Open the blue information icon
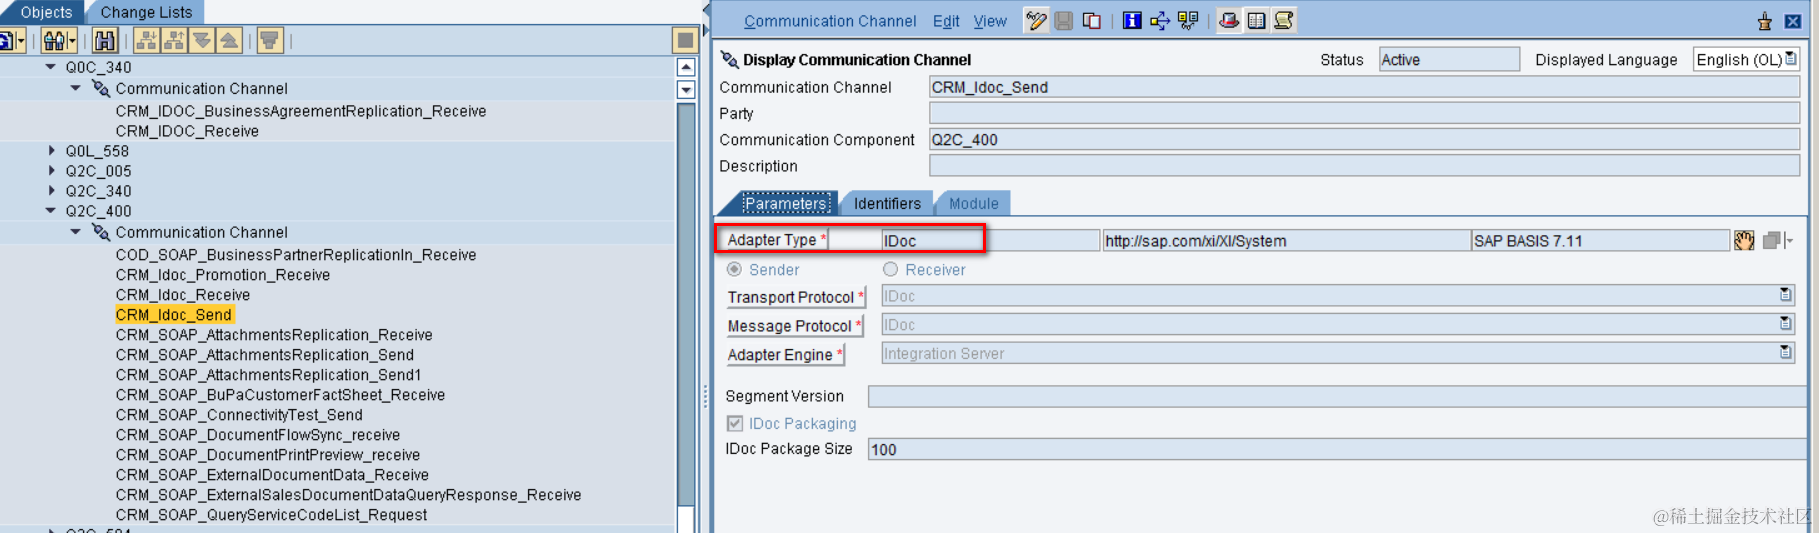The width and height of the screenshot is (1819, 533). coord(1131,20)
